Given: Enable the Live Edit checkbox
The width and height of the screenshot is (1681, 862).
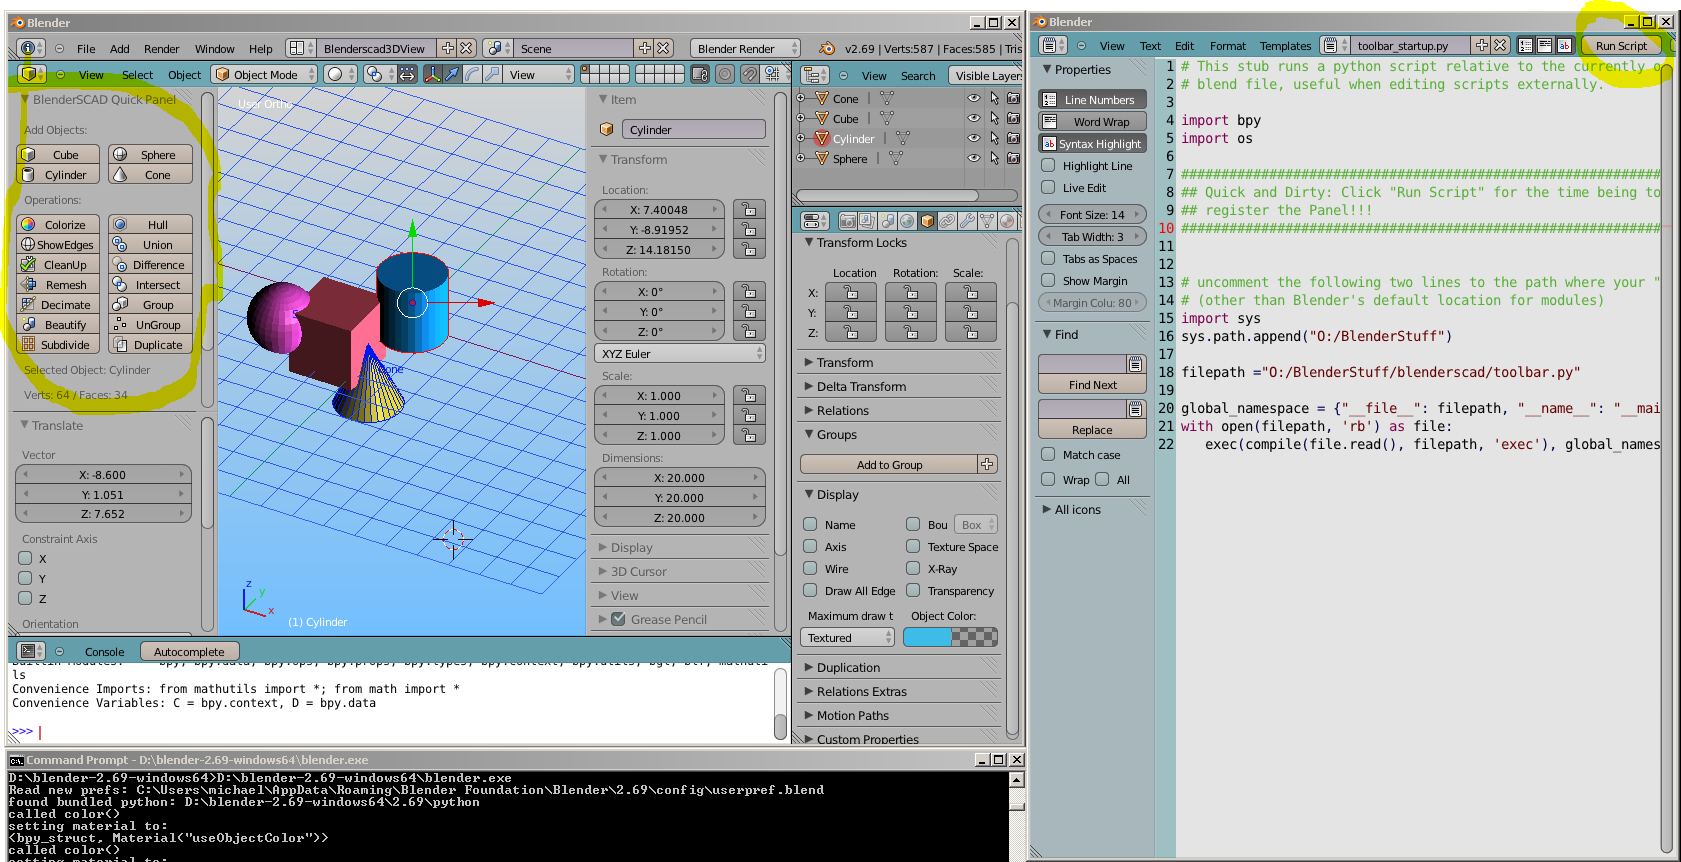Looking at the screenshot, I should point(1048,187).
